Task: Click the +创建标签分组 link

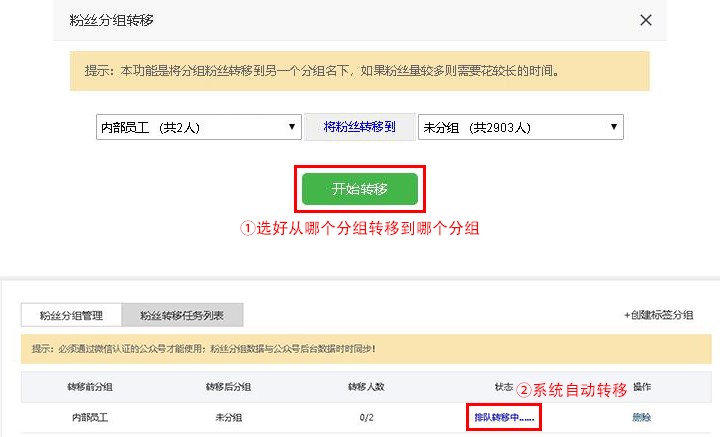Action: pos(658,315)
